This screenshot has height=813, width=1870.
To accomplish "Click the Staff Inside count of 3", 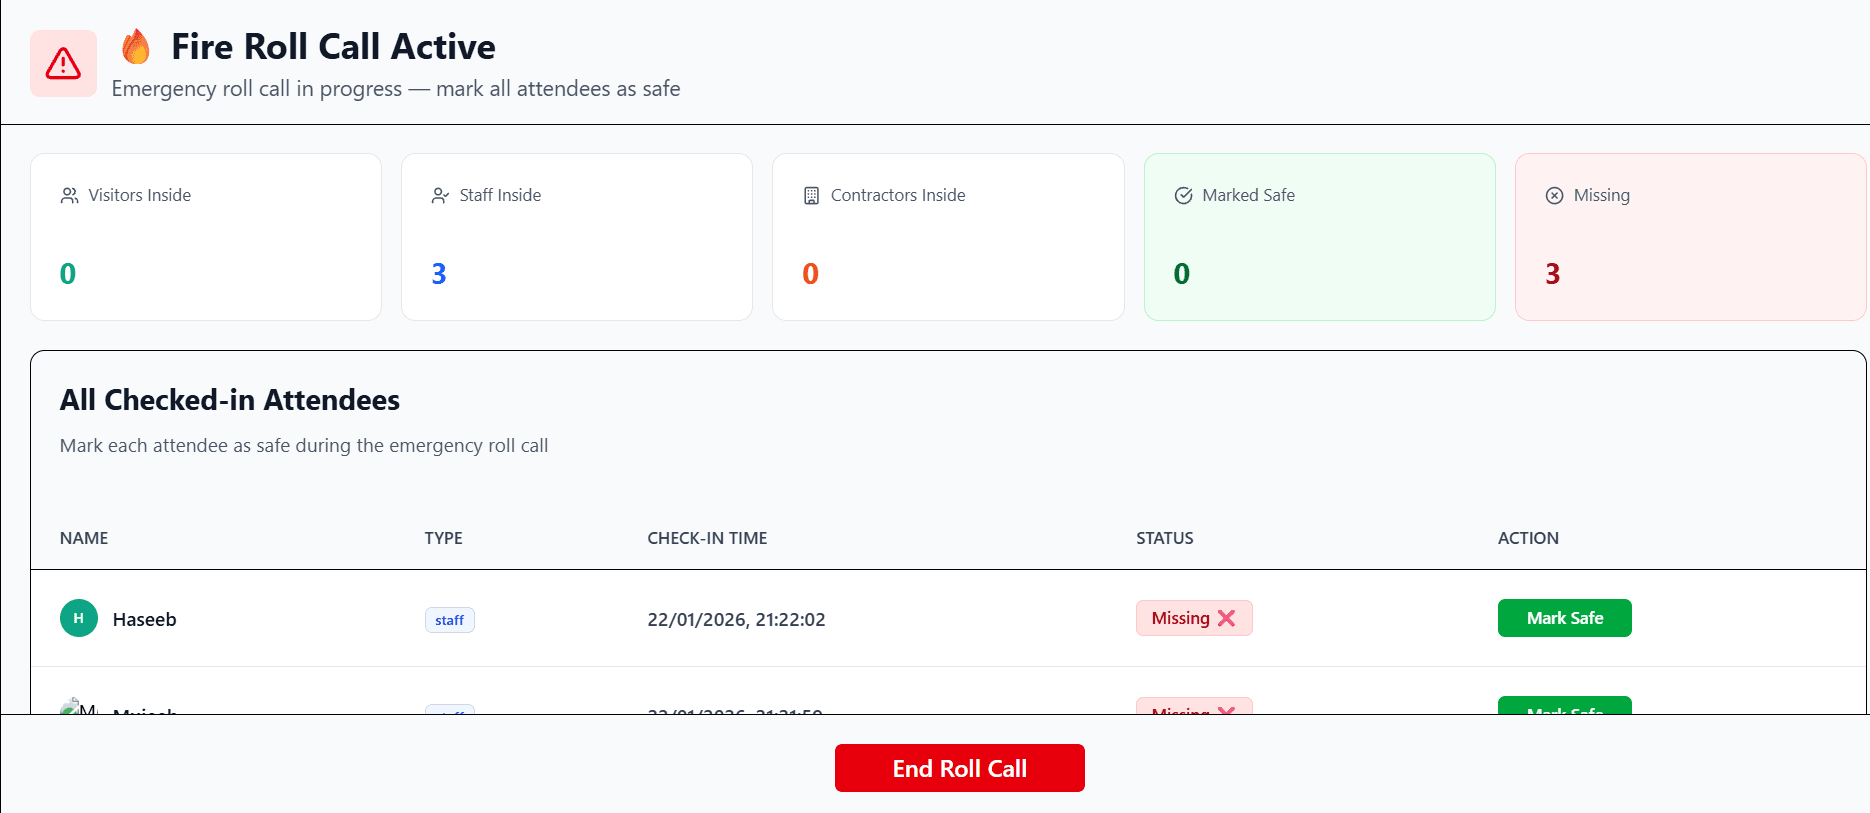I will [438, 273].
